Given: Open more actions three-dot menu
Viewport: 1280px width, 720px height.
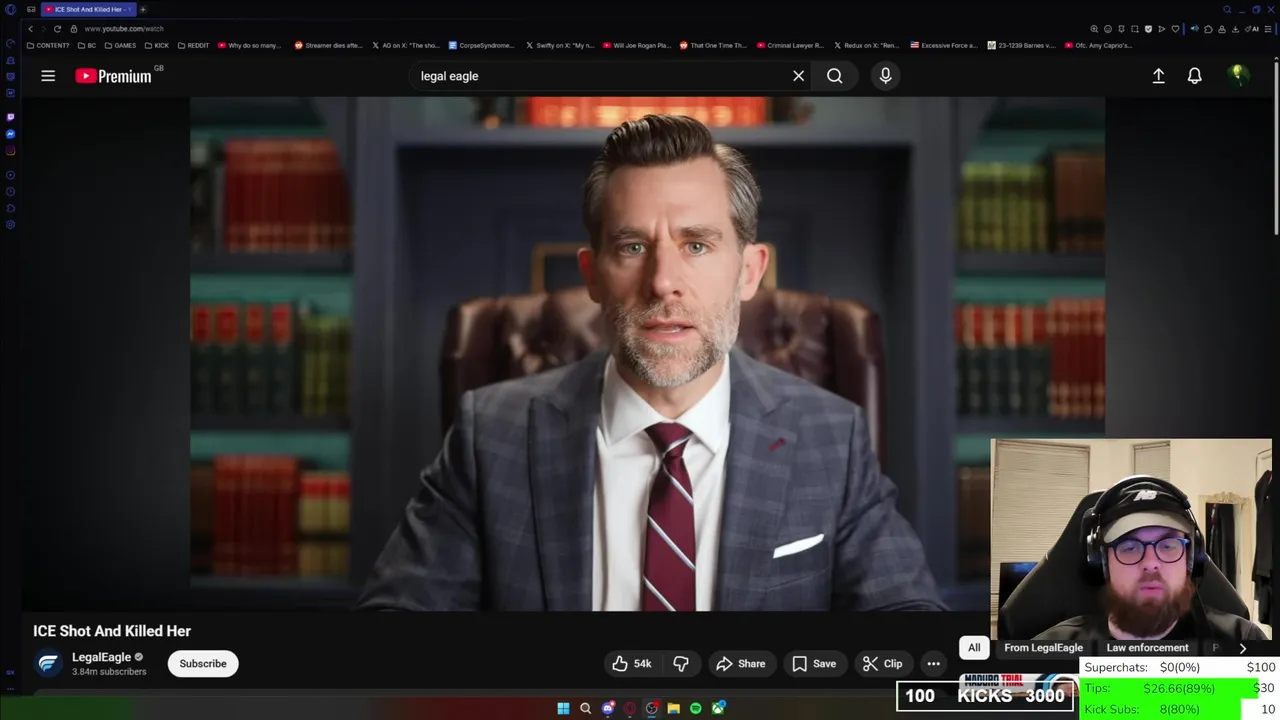Looking at the screenshot, I should click(933, 663).
